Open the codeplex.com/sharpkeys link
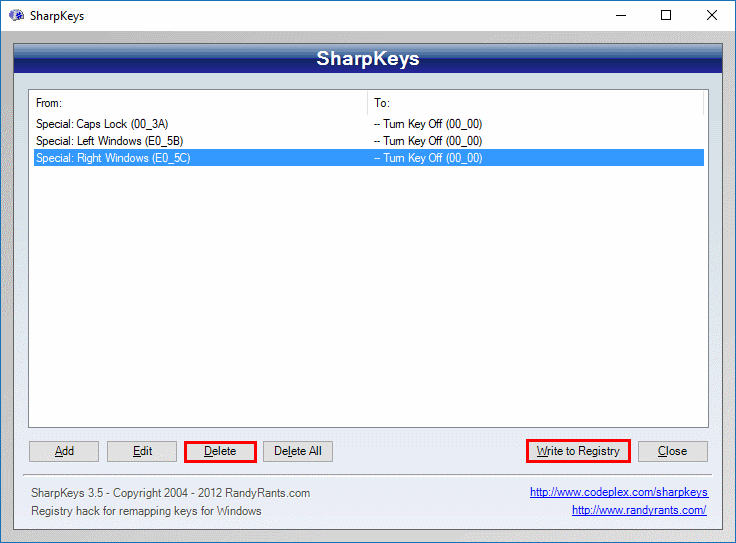Viewport: 736px width, 543px height. click(x=619, y=492)
